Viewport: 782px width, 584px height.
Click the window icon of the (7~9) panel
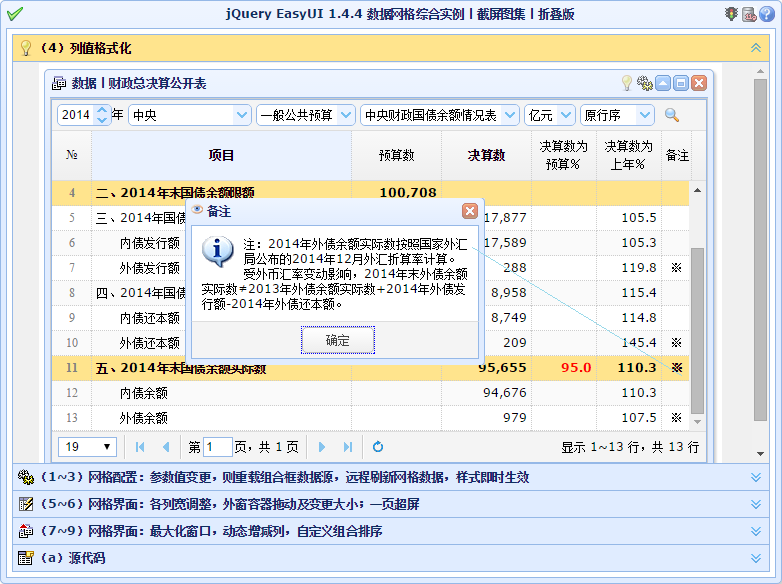coord(26,531)
